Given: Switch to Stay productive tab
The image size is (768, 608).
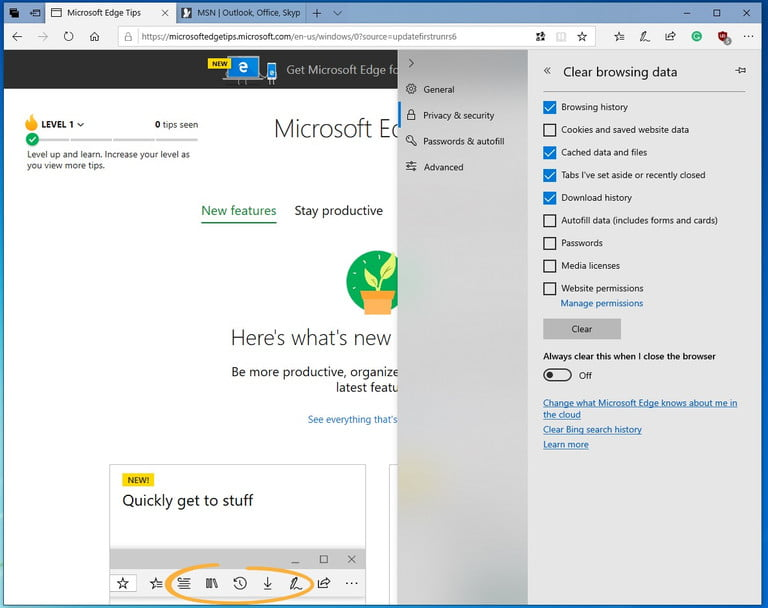Looking at the screenshot, I should click(338, 211).
